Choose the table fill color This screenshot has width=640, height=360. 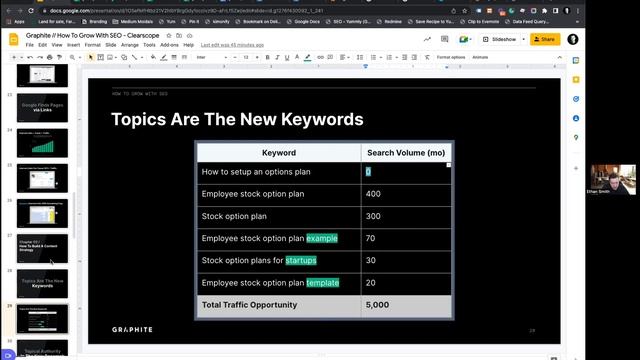(153, 58)
